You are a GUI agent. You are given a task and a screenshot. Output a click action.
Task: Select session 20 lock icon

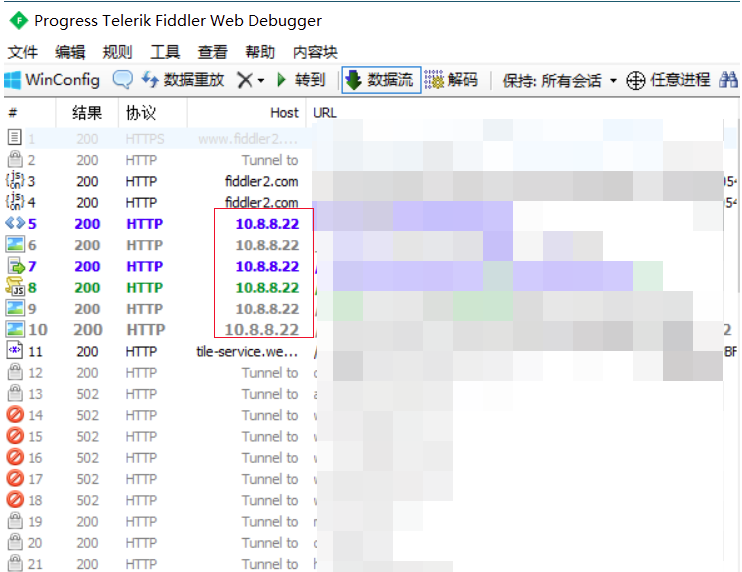15,542
